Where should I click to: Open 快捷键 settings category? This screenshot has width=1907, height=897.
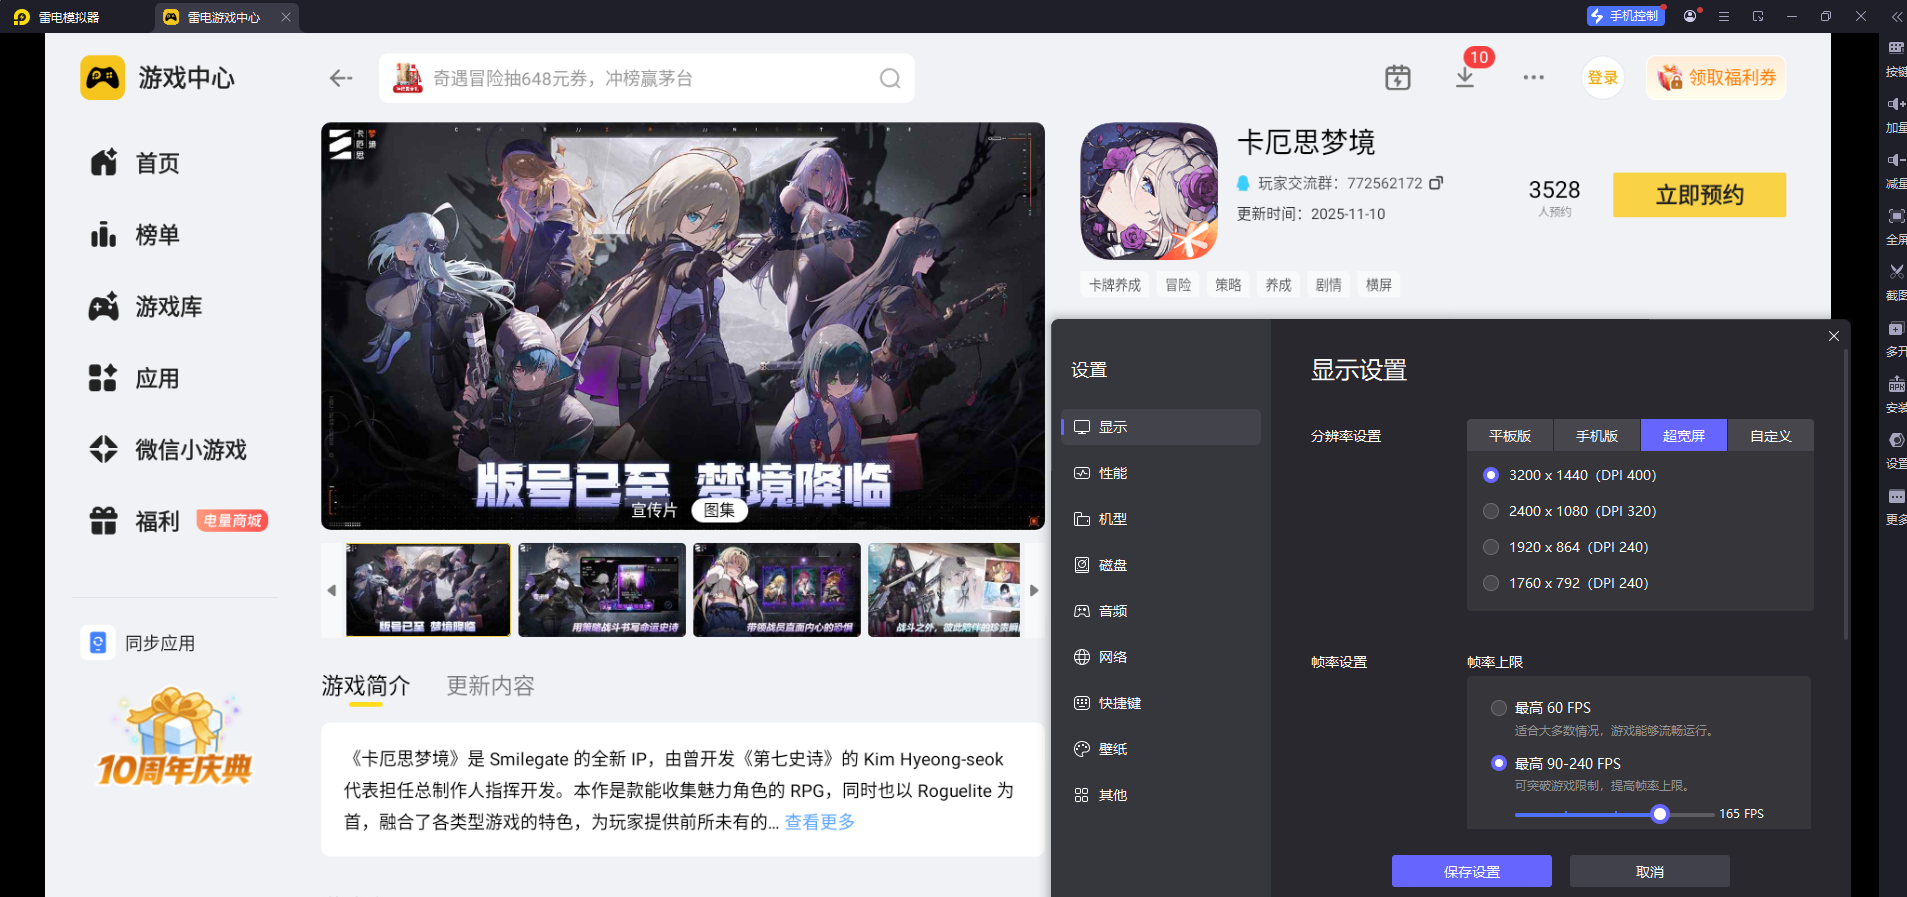(1160, 703)
